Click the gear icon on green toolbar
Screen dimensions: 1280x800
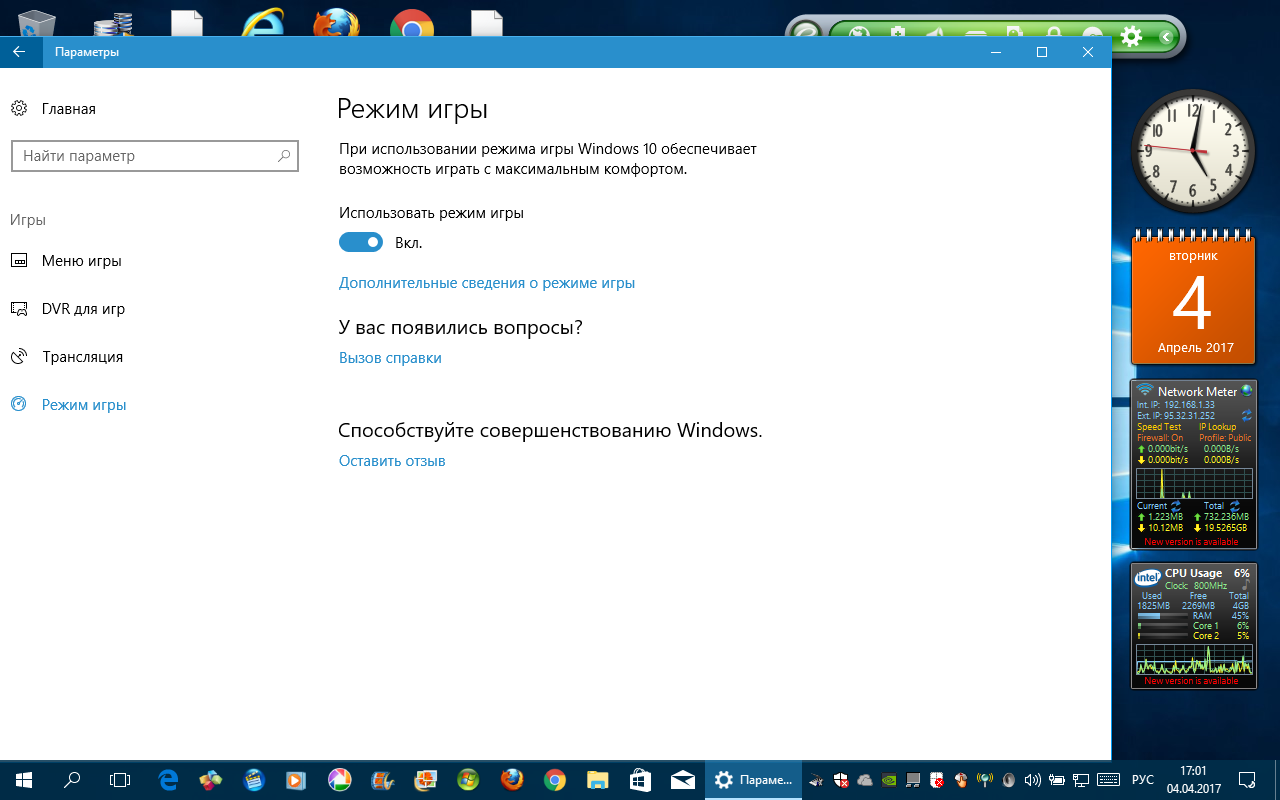point(1131,37)
